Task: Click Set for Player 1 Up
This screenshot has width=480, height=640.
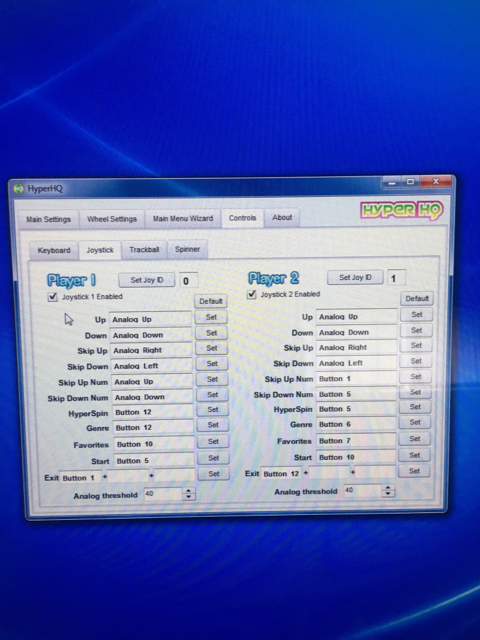Action: tap(211, 317)
